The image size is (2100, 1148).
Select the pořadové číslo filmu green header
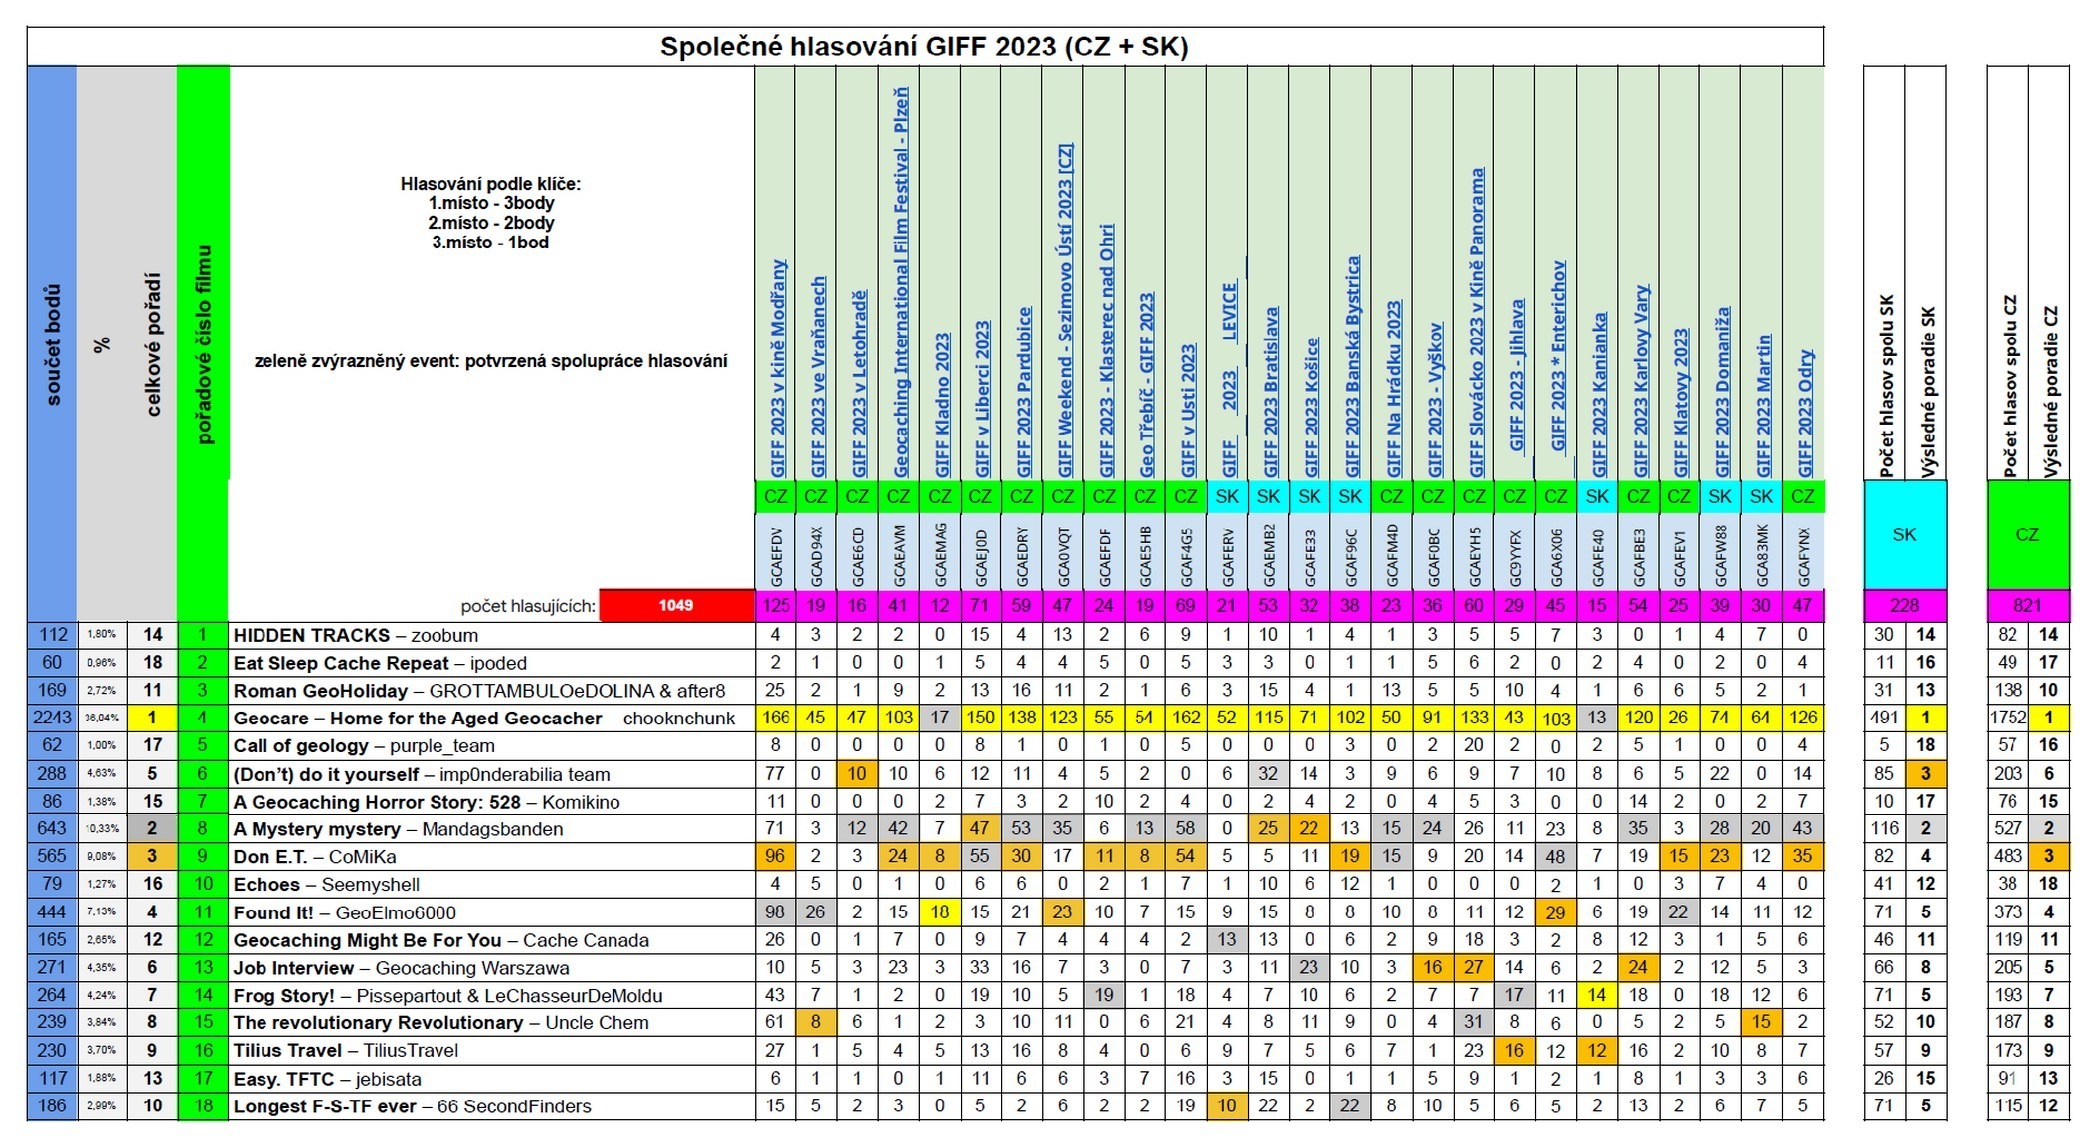pyautogui.click(x=203, y=345)
